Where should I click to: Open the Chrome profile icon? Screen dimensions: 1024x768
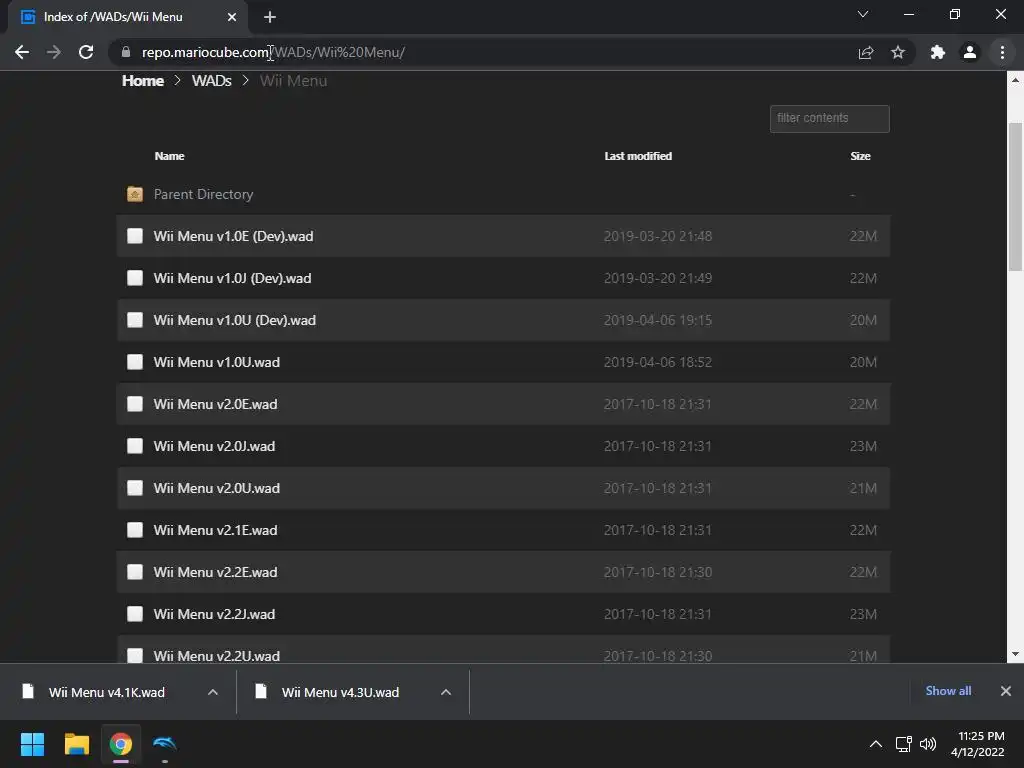click(x=970, y=52)
